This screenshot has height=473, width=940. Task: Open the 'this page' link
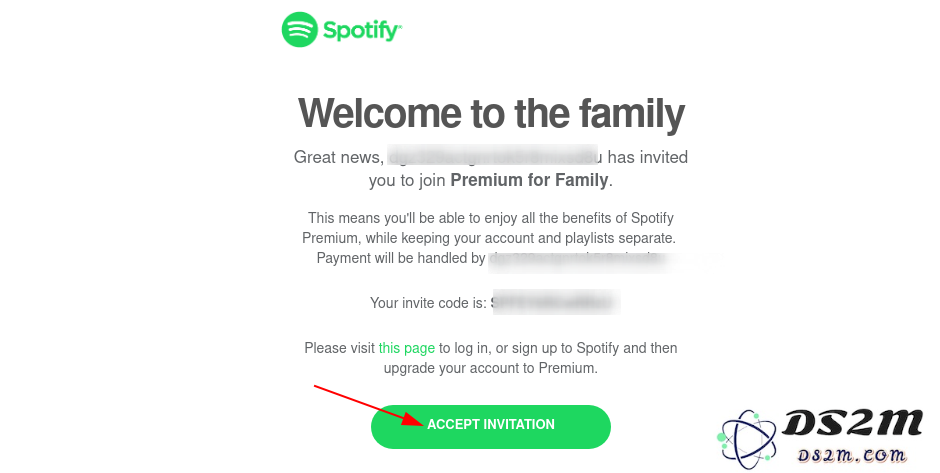click(x=406, y=348)
